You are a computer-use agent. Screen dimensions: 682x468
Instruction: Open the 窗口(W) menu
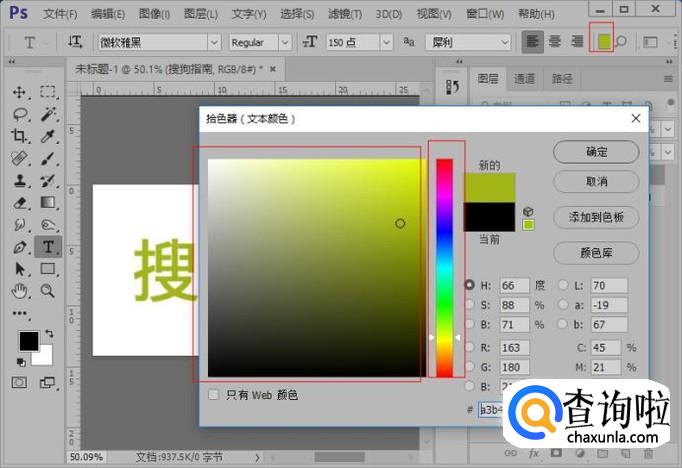(x=485, y=14)
